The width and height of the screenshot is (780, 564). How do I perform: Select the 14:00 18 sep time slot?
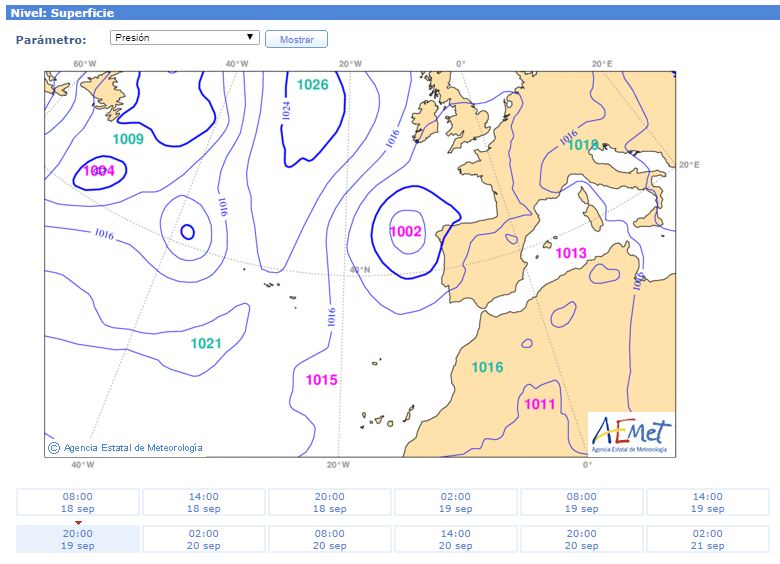coord(203,502)
